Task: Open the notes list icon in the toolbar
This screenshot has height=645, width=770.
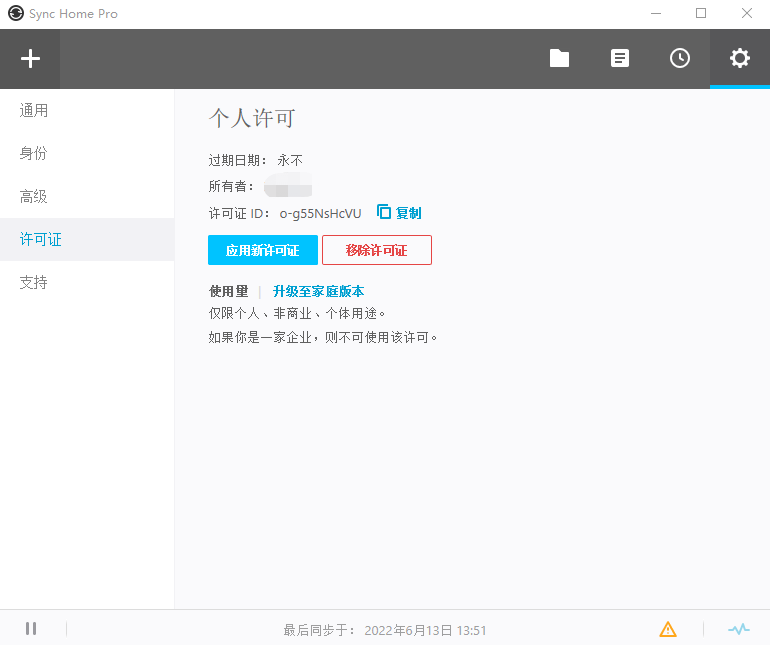Action: [620, 59]
